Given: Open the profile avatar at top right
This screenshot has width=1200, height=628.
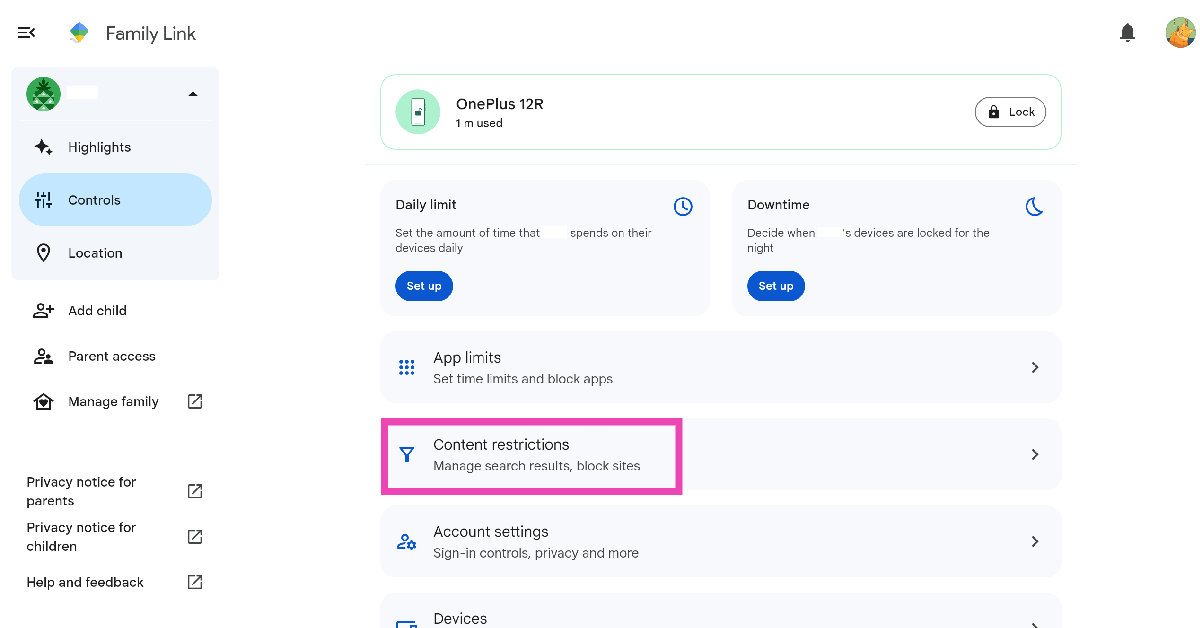Looking at the screenshot, I should (x=1180, y=33).
